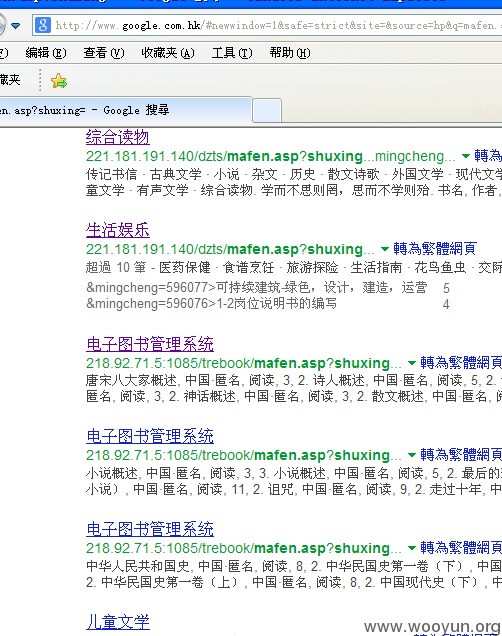Viewport: 502px width, 636px height.
Task: Click 轉為繁體網頁 for the 小说概述 result
Action: tap(461, 455)
